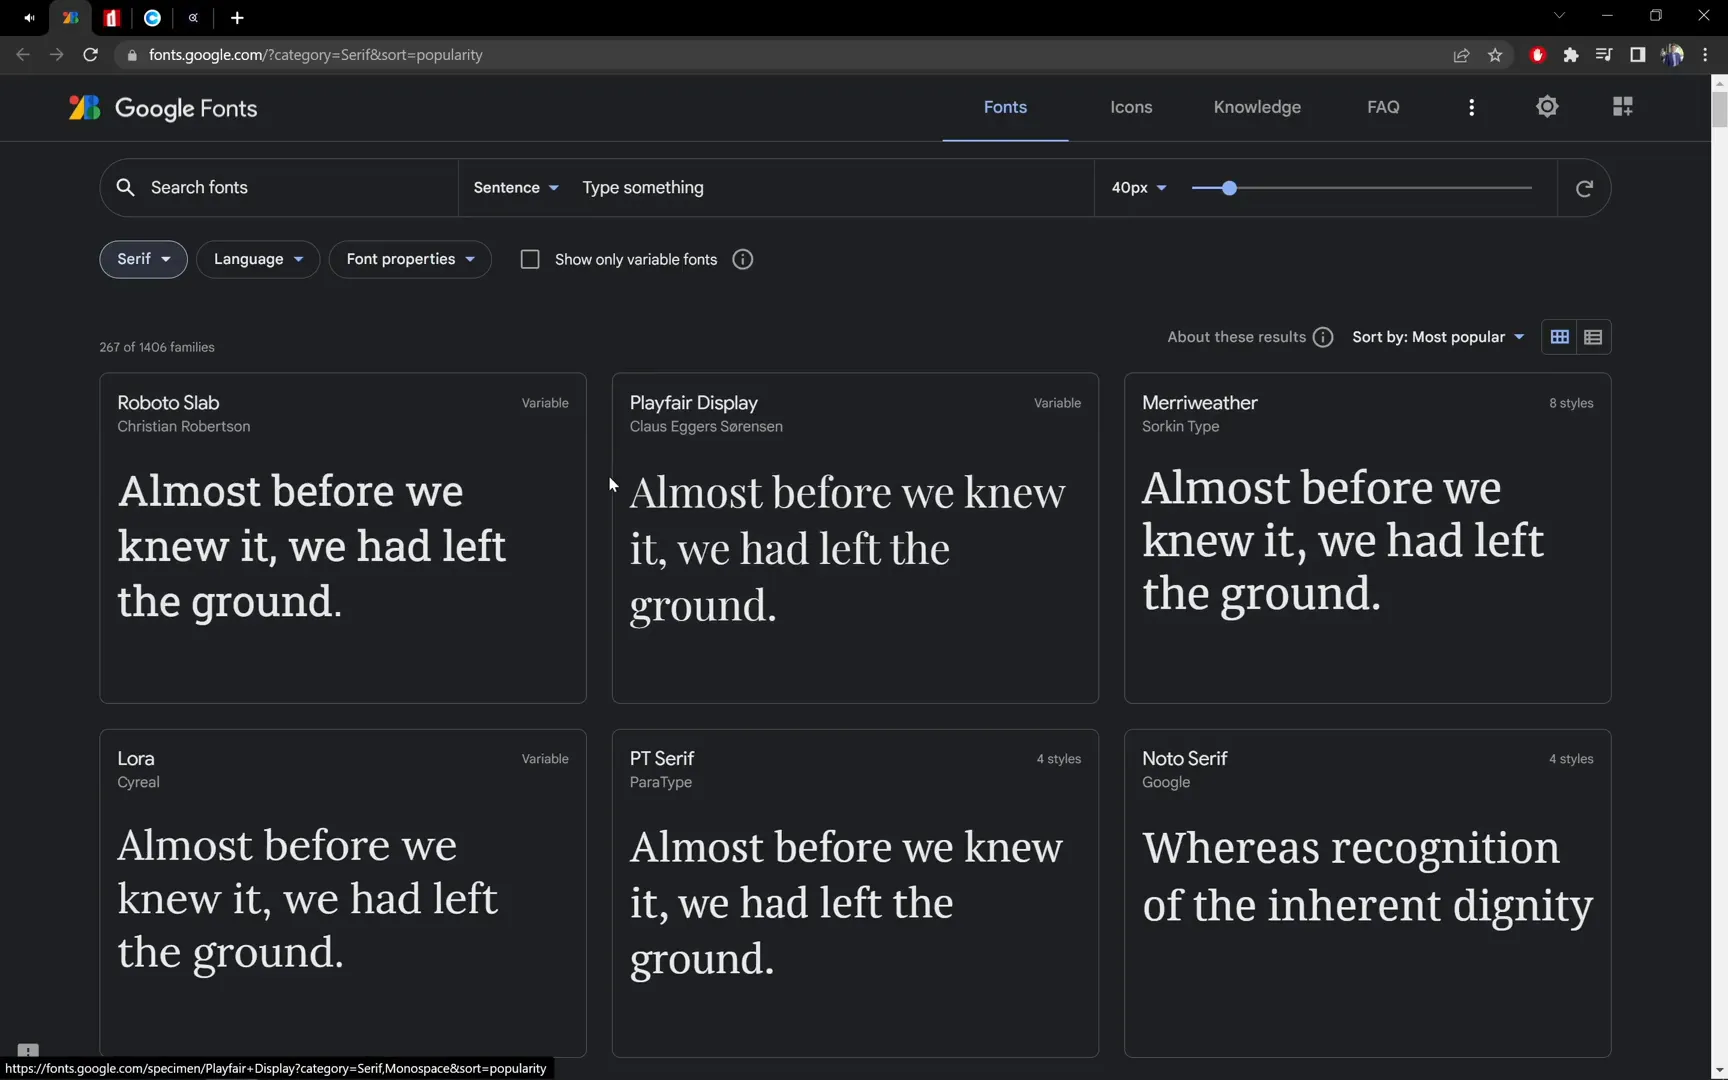Click the search magnifier icon

click(x=125, y=187)
